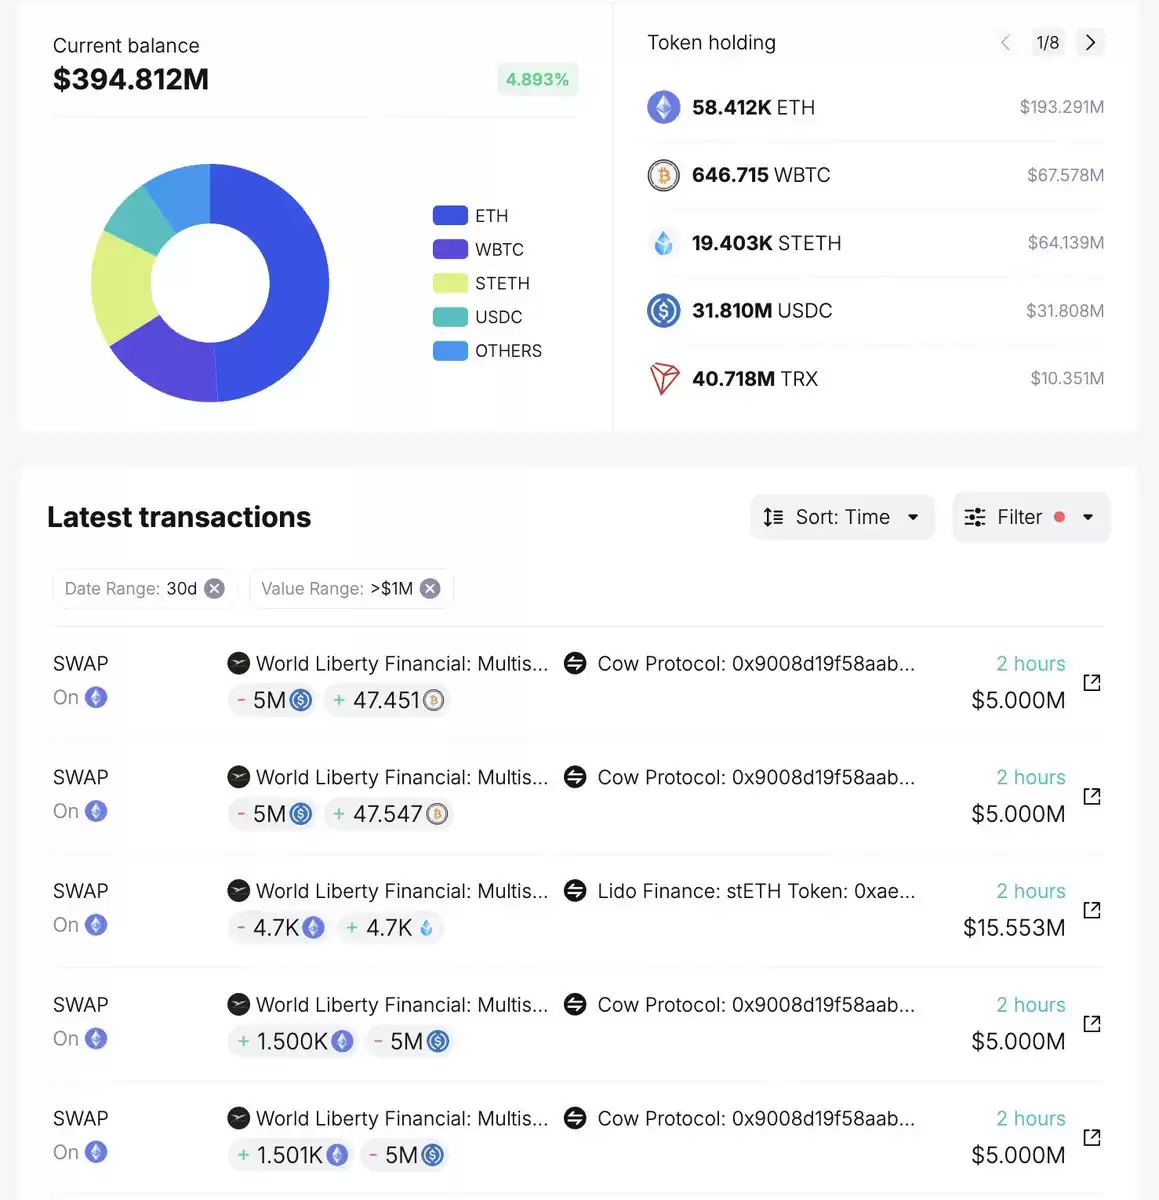1159x1200 pixels.
Task: Open the Sort: Time dropdown
Action: 842,517
